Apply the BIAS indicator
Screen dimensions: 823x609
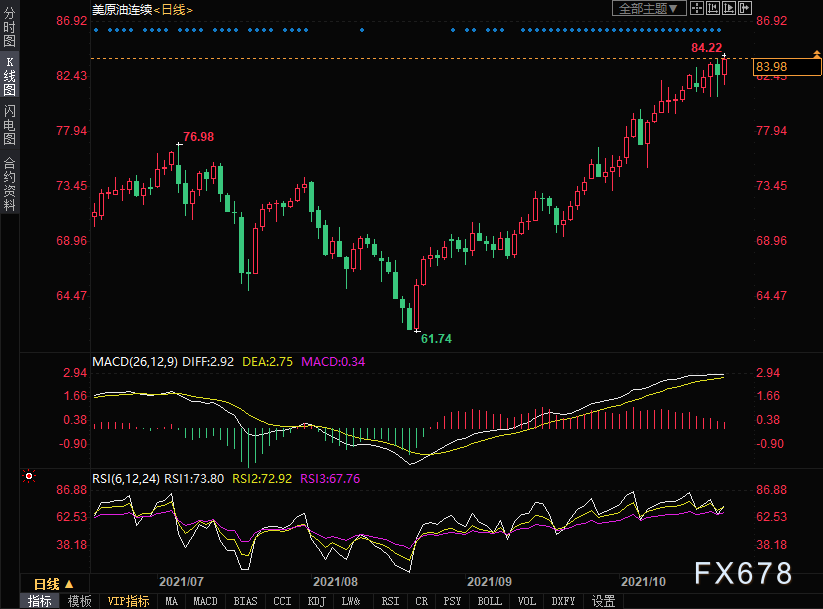245,601
